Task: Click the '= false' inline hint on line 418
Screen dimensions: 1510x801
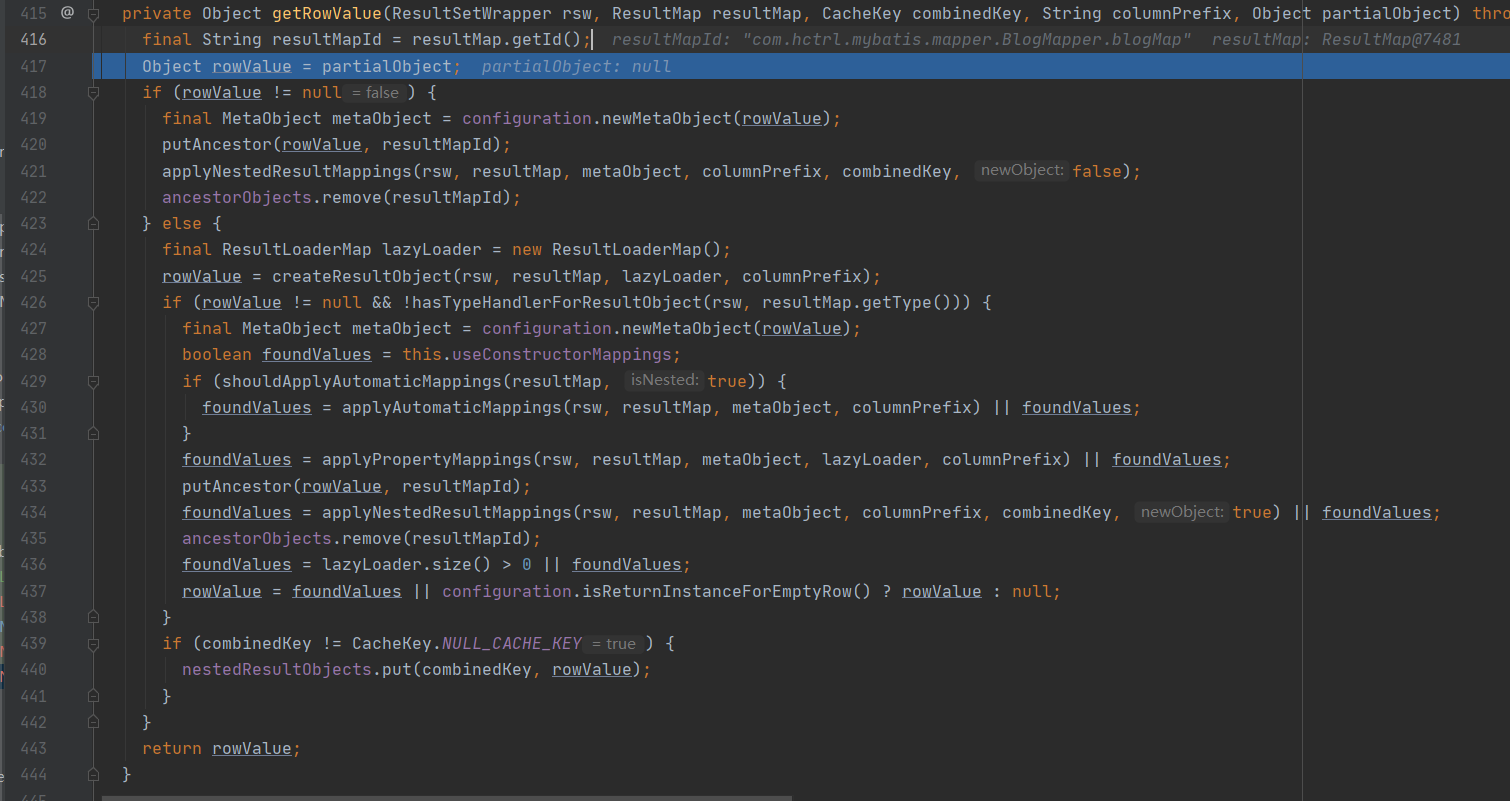Action: coord(375,93)
